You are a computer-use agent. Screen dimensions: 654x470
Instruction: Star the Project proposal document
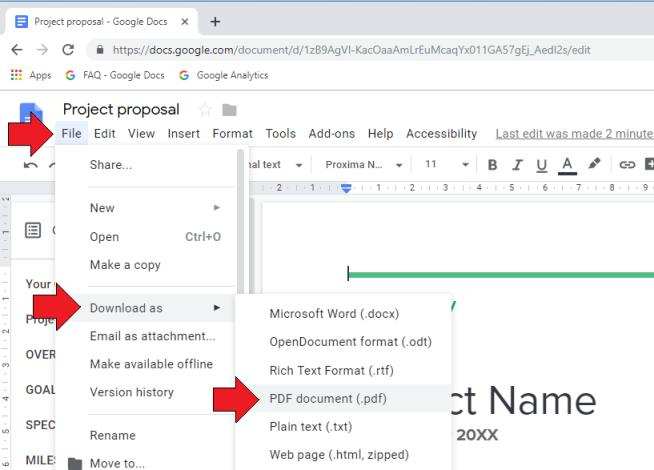click(205, 110)
